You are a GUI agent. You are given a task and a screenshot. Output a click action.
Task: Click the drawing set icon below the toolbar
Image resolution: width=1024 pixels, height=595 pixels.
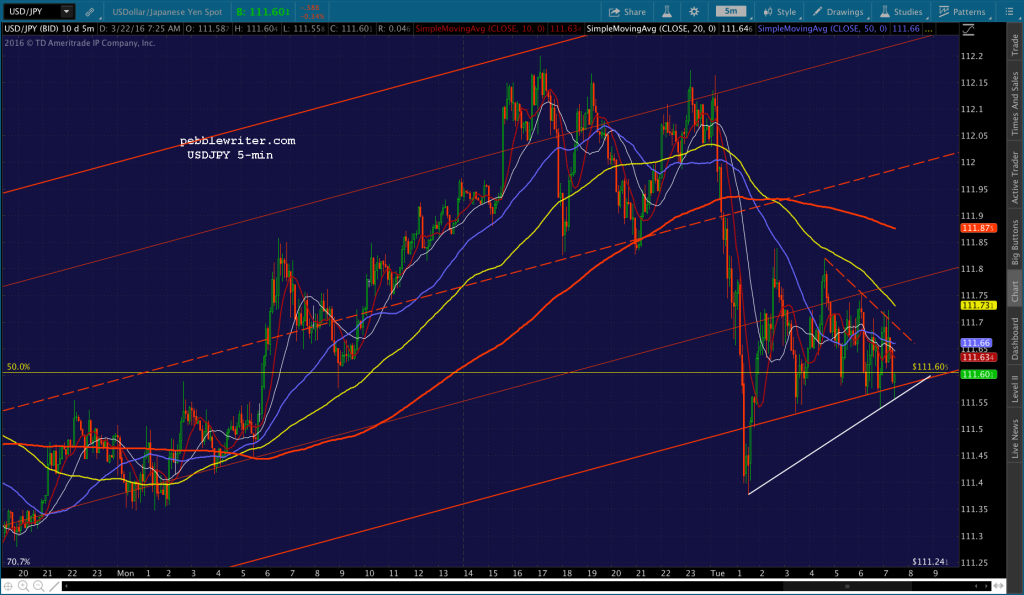(969, 29)
